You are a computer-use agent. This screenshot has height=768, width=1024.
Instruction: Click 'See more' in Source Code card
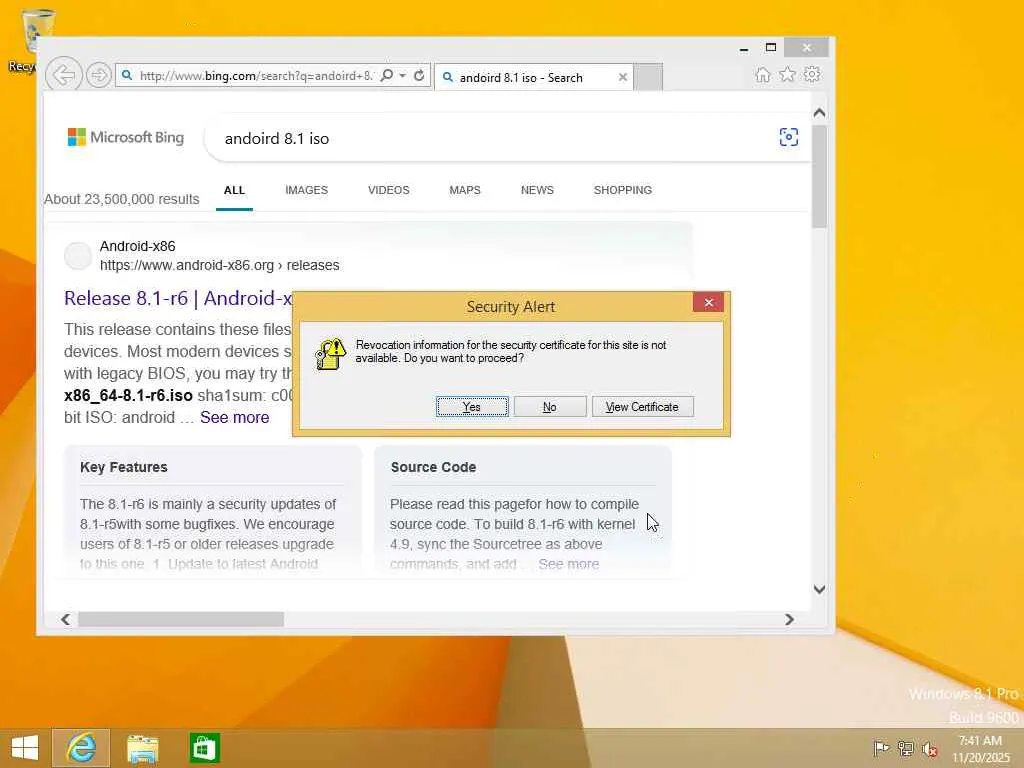(569, 564)
